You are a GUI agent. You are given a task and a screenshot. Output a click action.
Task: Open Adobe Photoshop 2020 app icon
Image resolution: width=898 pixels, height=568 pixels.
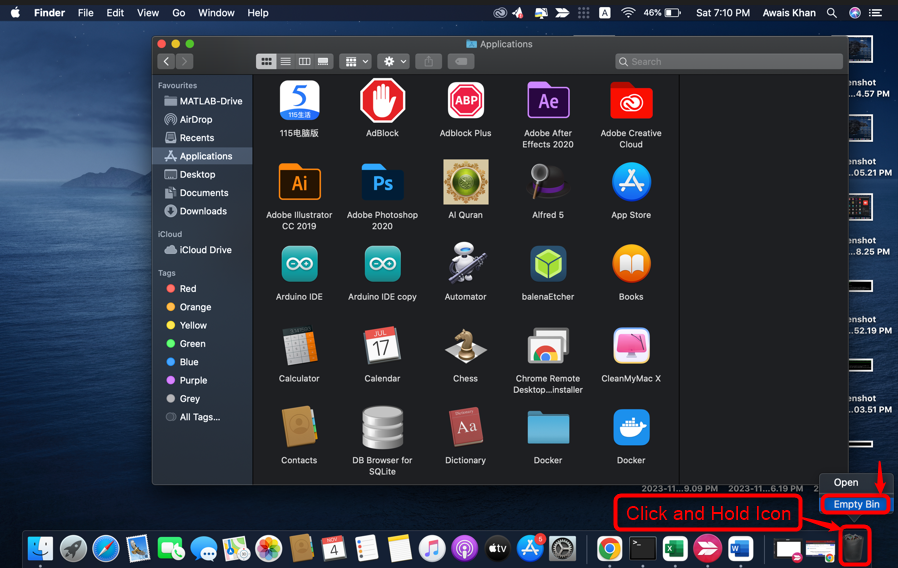[382, 184]
